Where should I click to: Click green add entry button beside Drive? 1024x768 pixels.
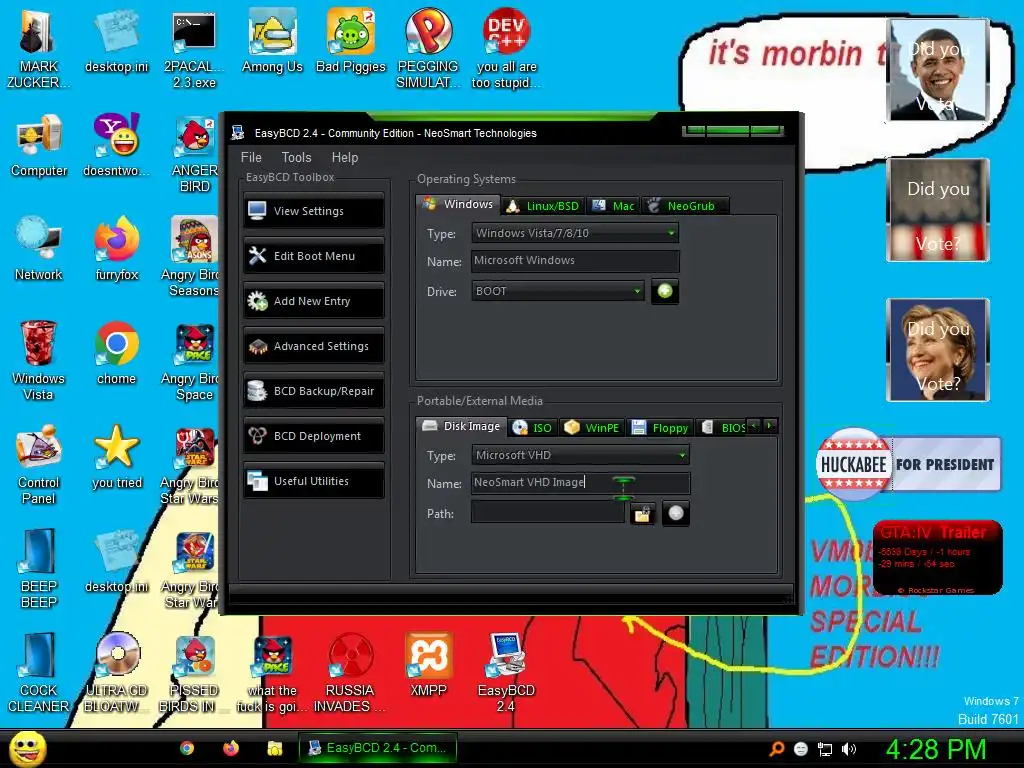coord(665,291)
